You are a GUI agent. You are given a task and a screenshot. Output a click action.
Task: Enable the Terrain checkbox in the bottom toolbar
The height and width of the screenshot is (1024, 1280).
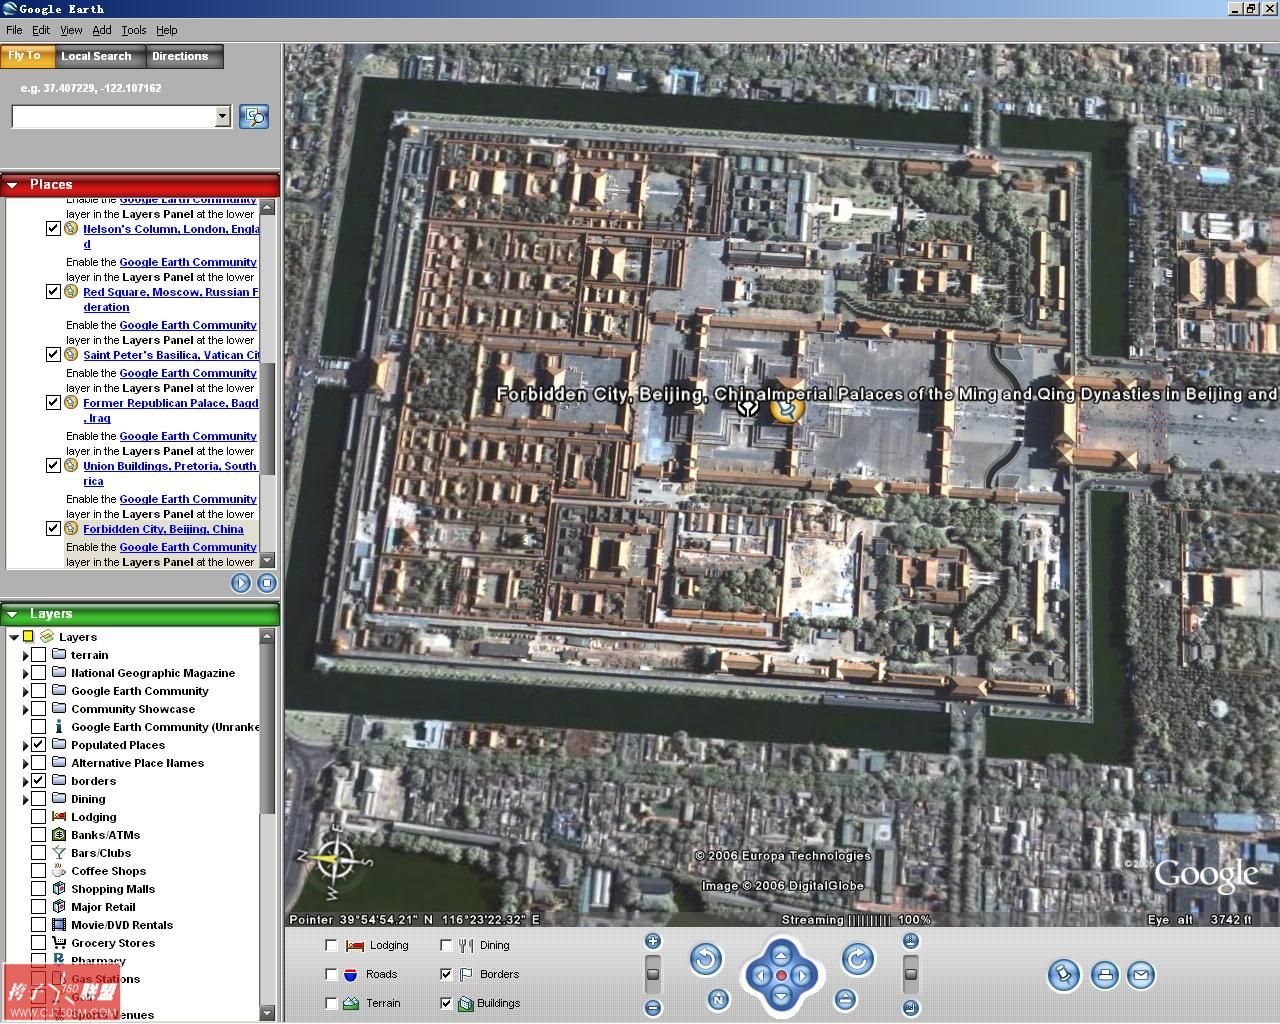pyautogui.click(x=331, y=1003)
